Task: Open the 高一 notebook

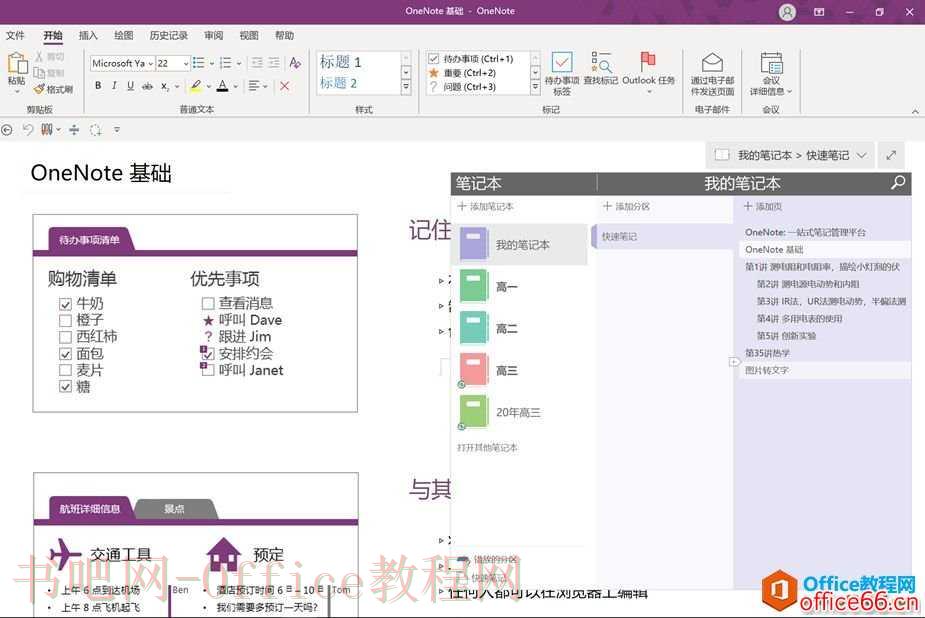Action: (x=519, y=287)
